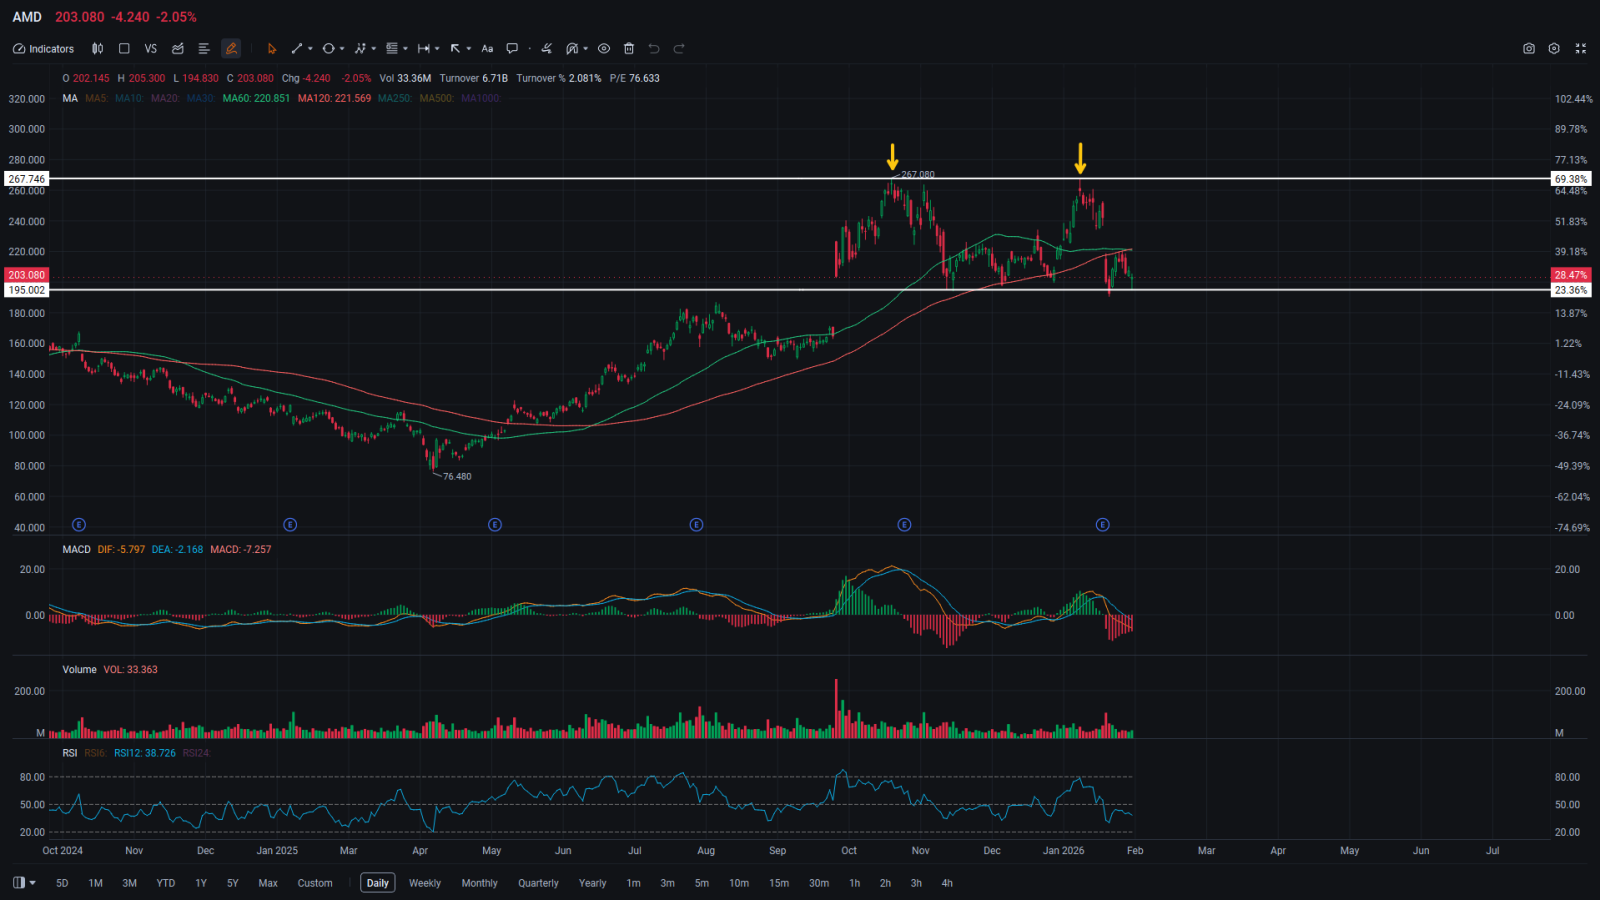Set range to 5Y
Viewport: 1600px width, 900px height.
233,883
